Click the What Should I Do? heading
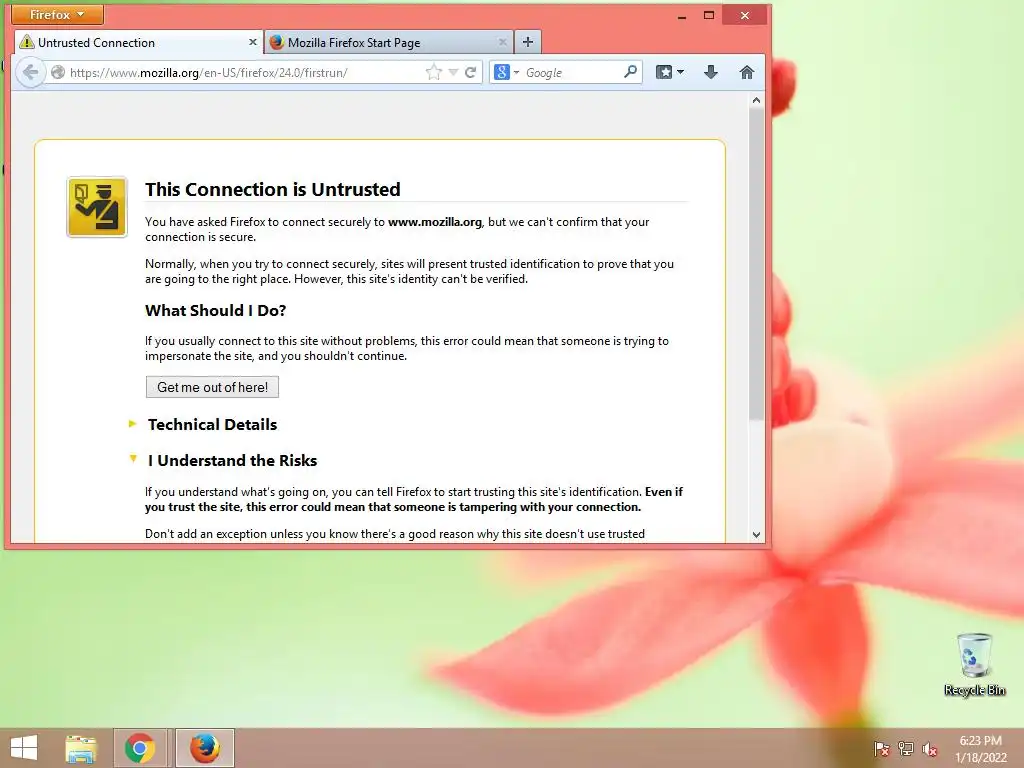This screenshot has height=768, width=1024. [x=216, y=310]
